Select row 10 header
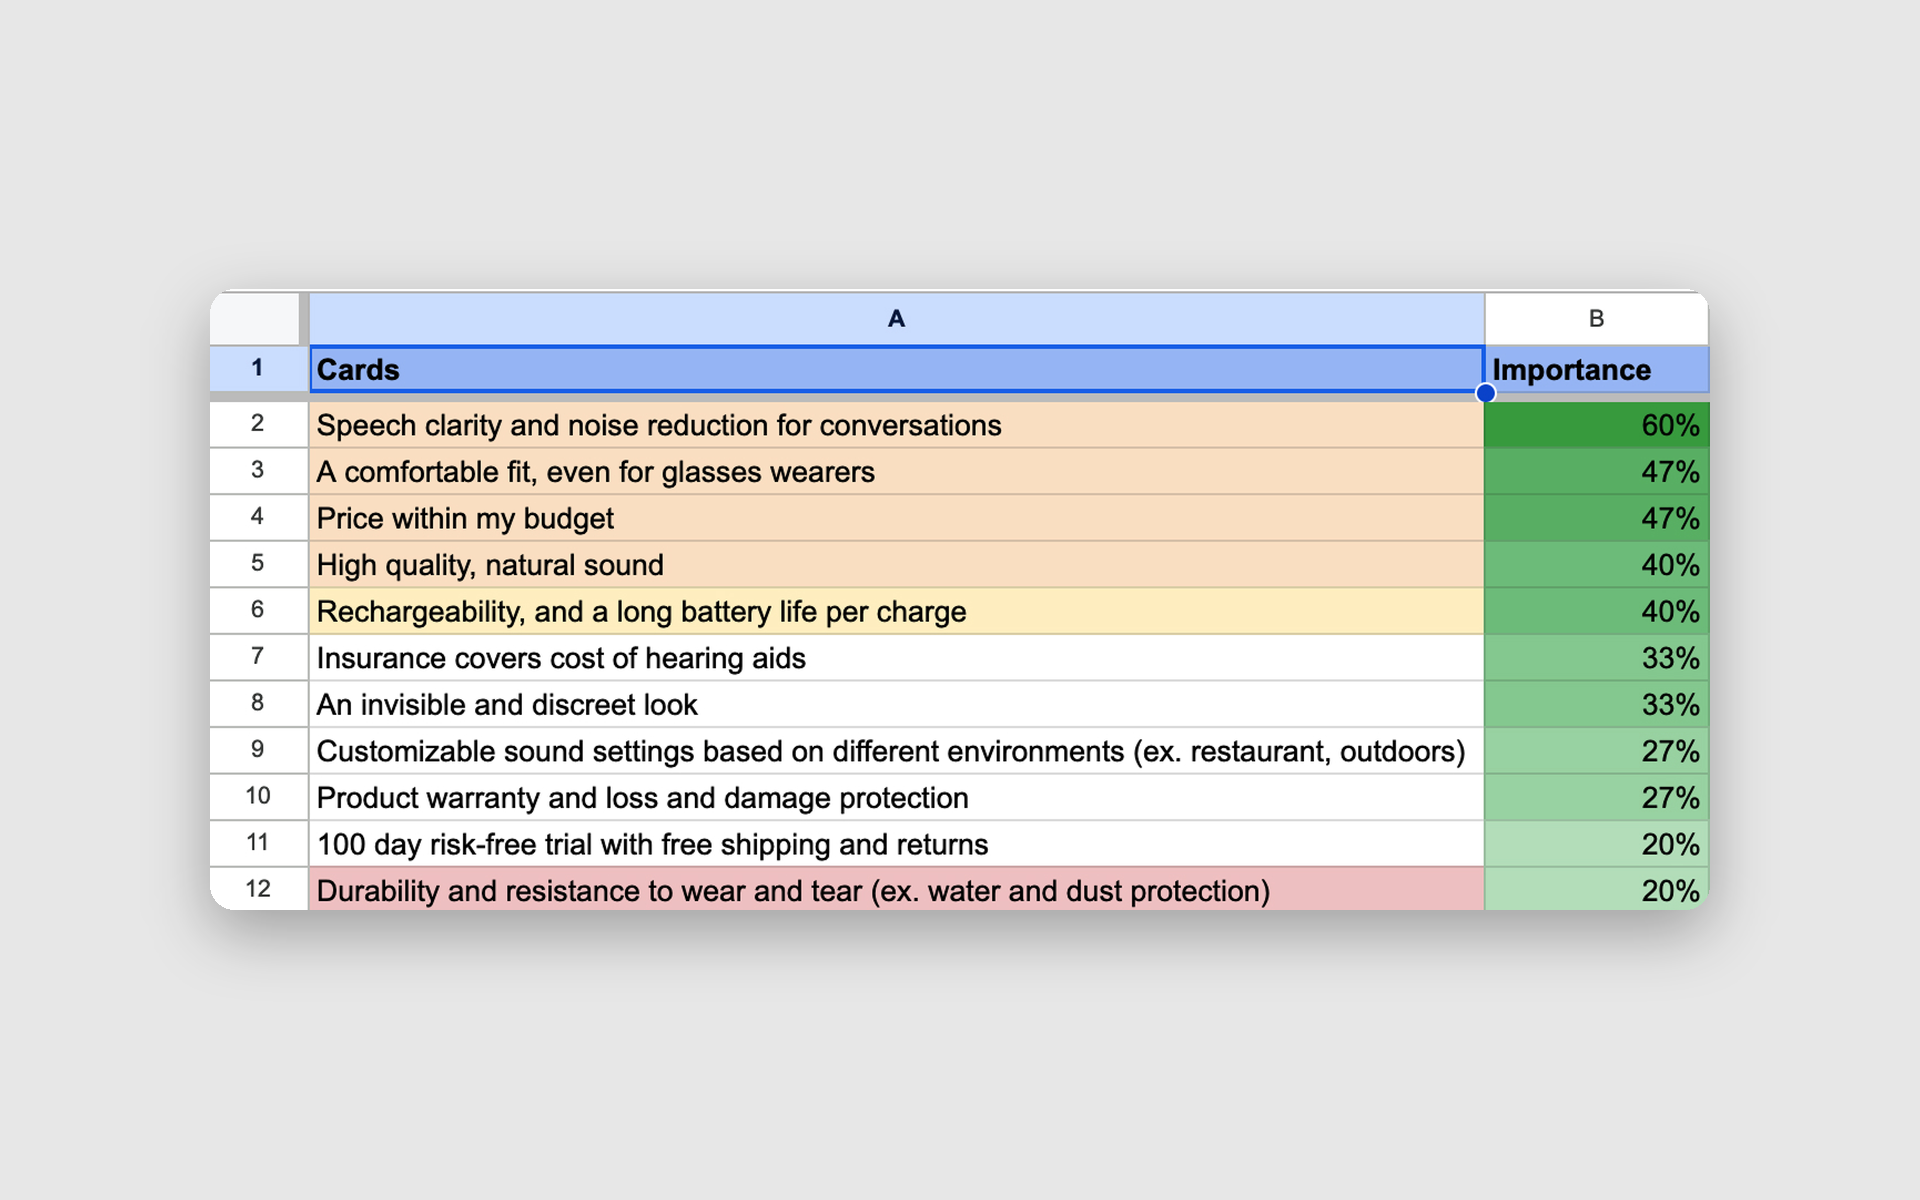Viewport: 1920px width, 1200px height. (258, 797)
